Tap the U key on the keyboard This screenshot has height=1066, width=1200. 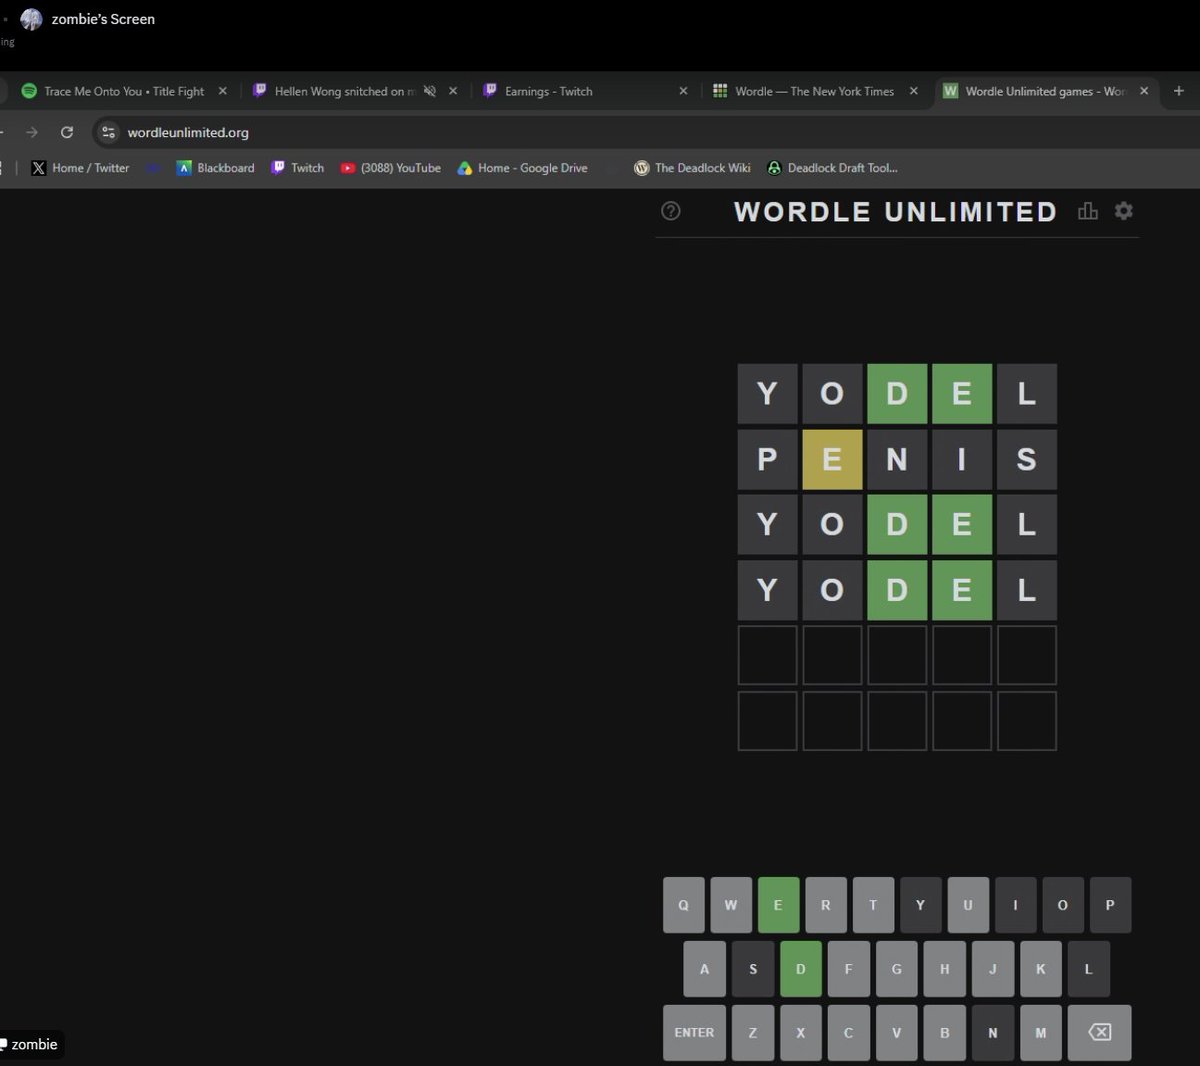click(x=968, y=905)
